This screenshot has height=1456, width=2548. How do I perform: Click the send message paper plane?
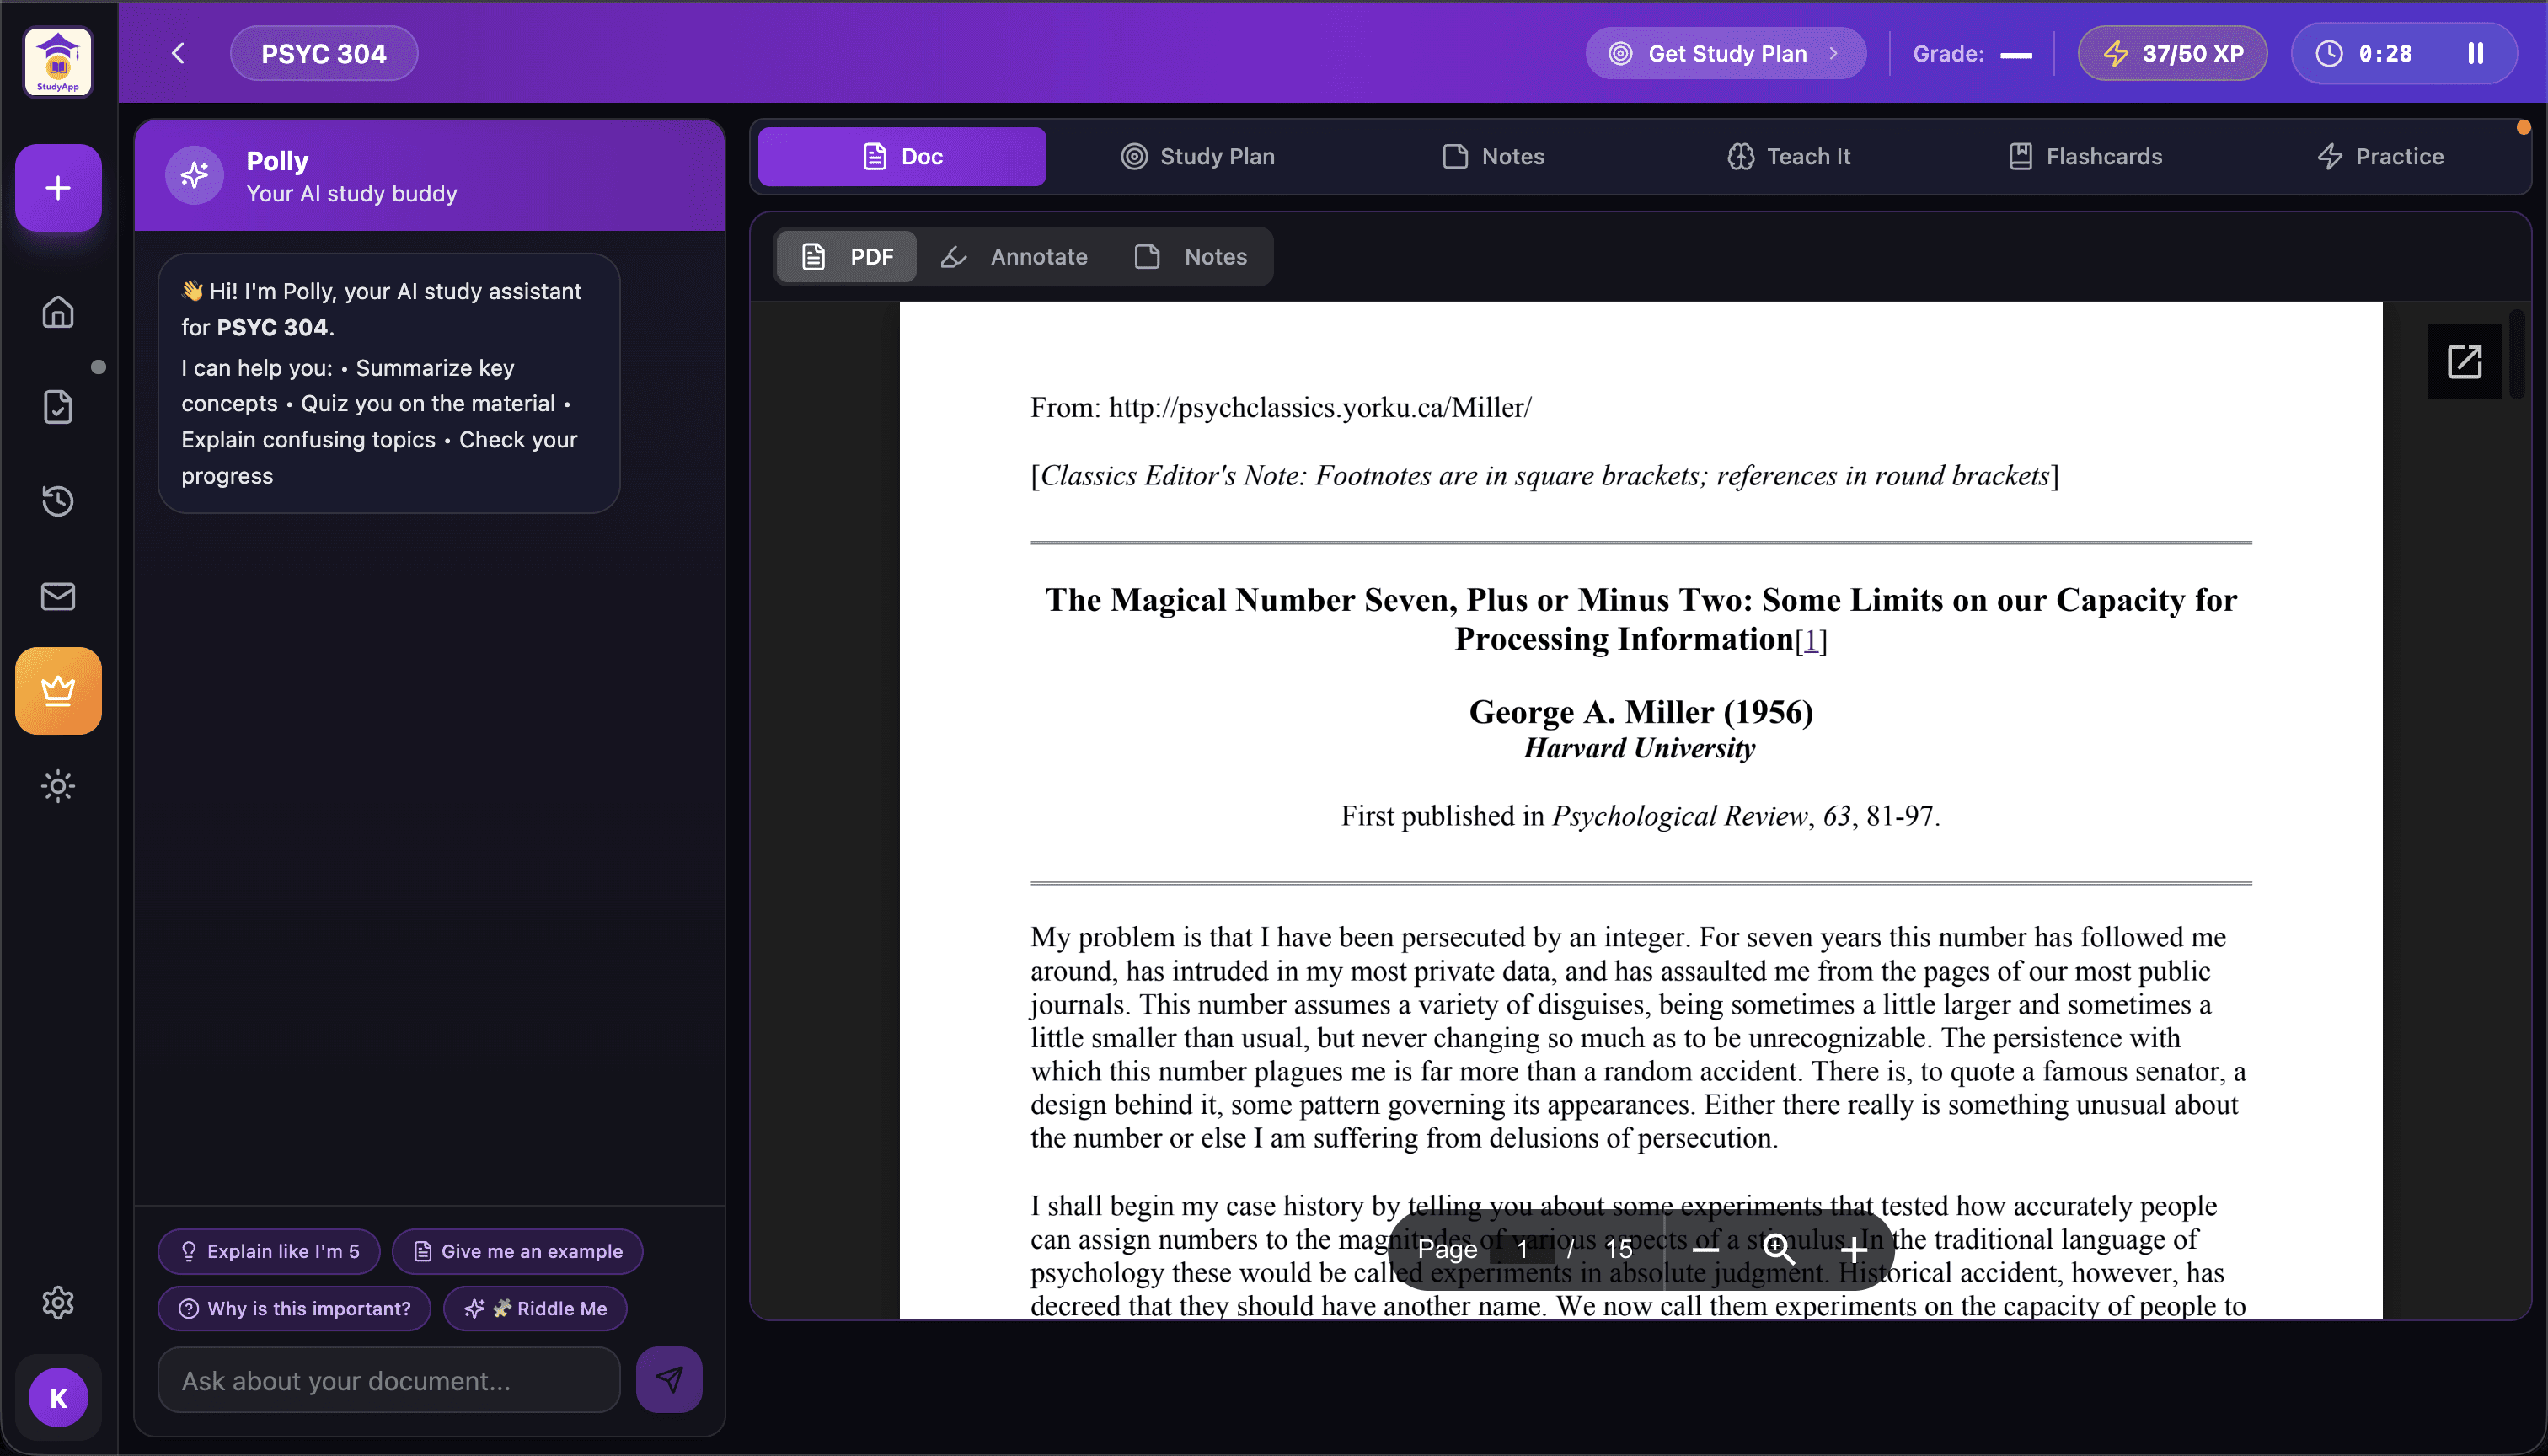[669, 1380]
